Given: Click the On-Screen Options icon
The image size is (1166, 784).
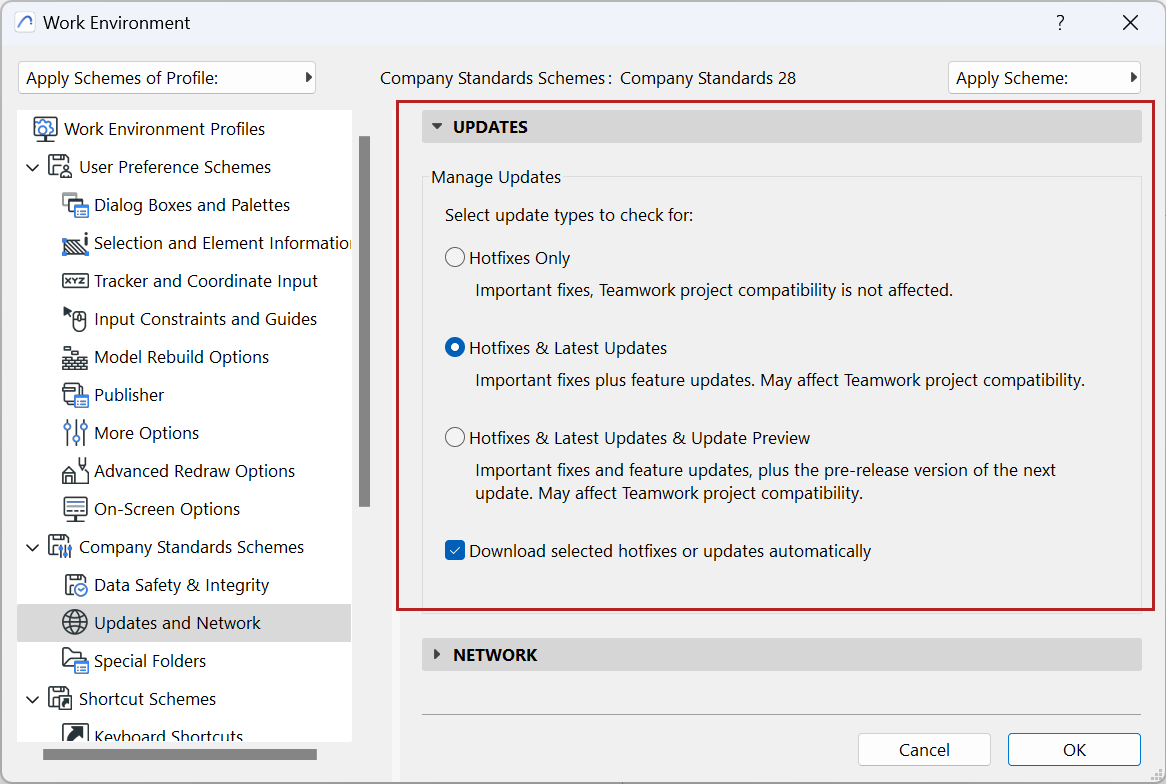Looking at the screenshot, I should coord(76,509).
